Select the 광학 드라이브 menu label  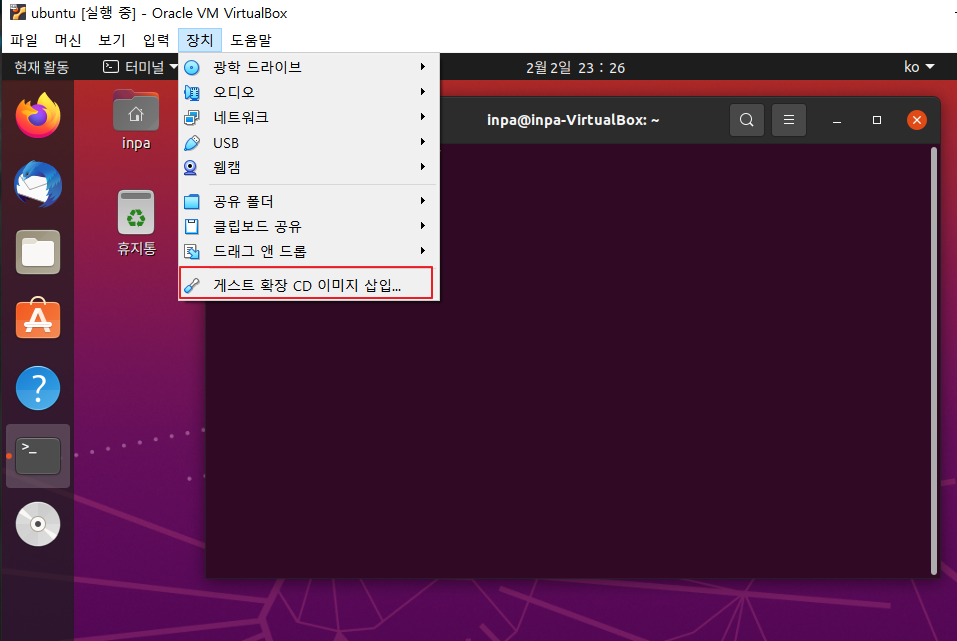click(257, 67)
